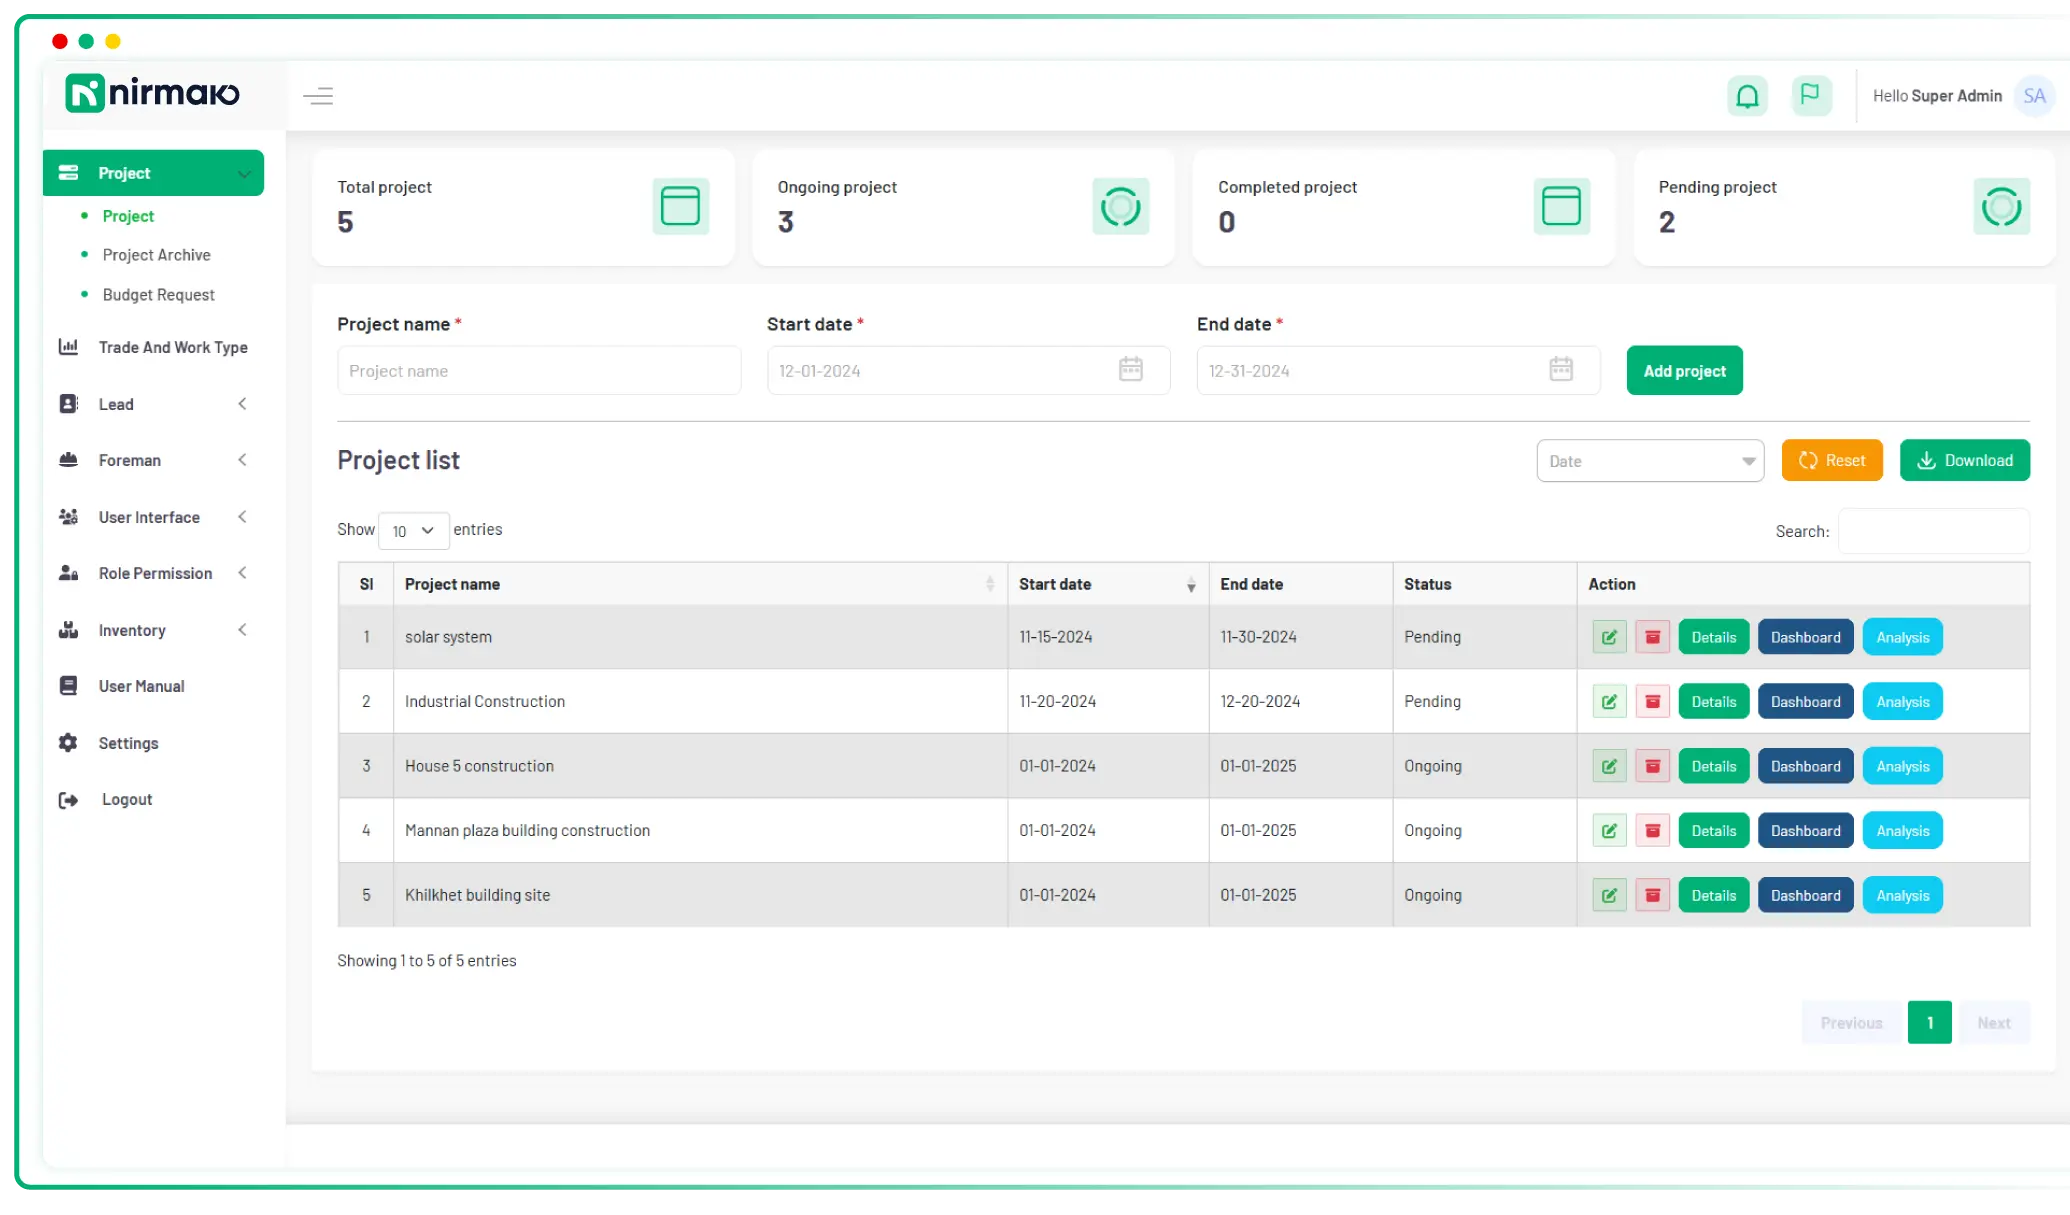Viewport: 2070px width, 1215px height.
Task: Open Details for solar system
Action: point(1713,637)
